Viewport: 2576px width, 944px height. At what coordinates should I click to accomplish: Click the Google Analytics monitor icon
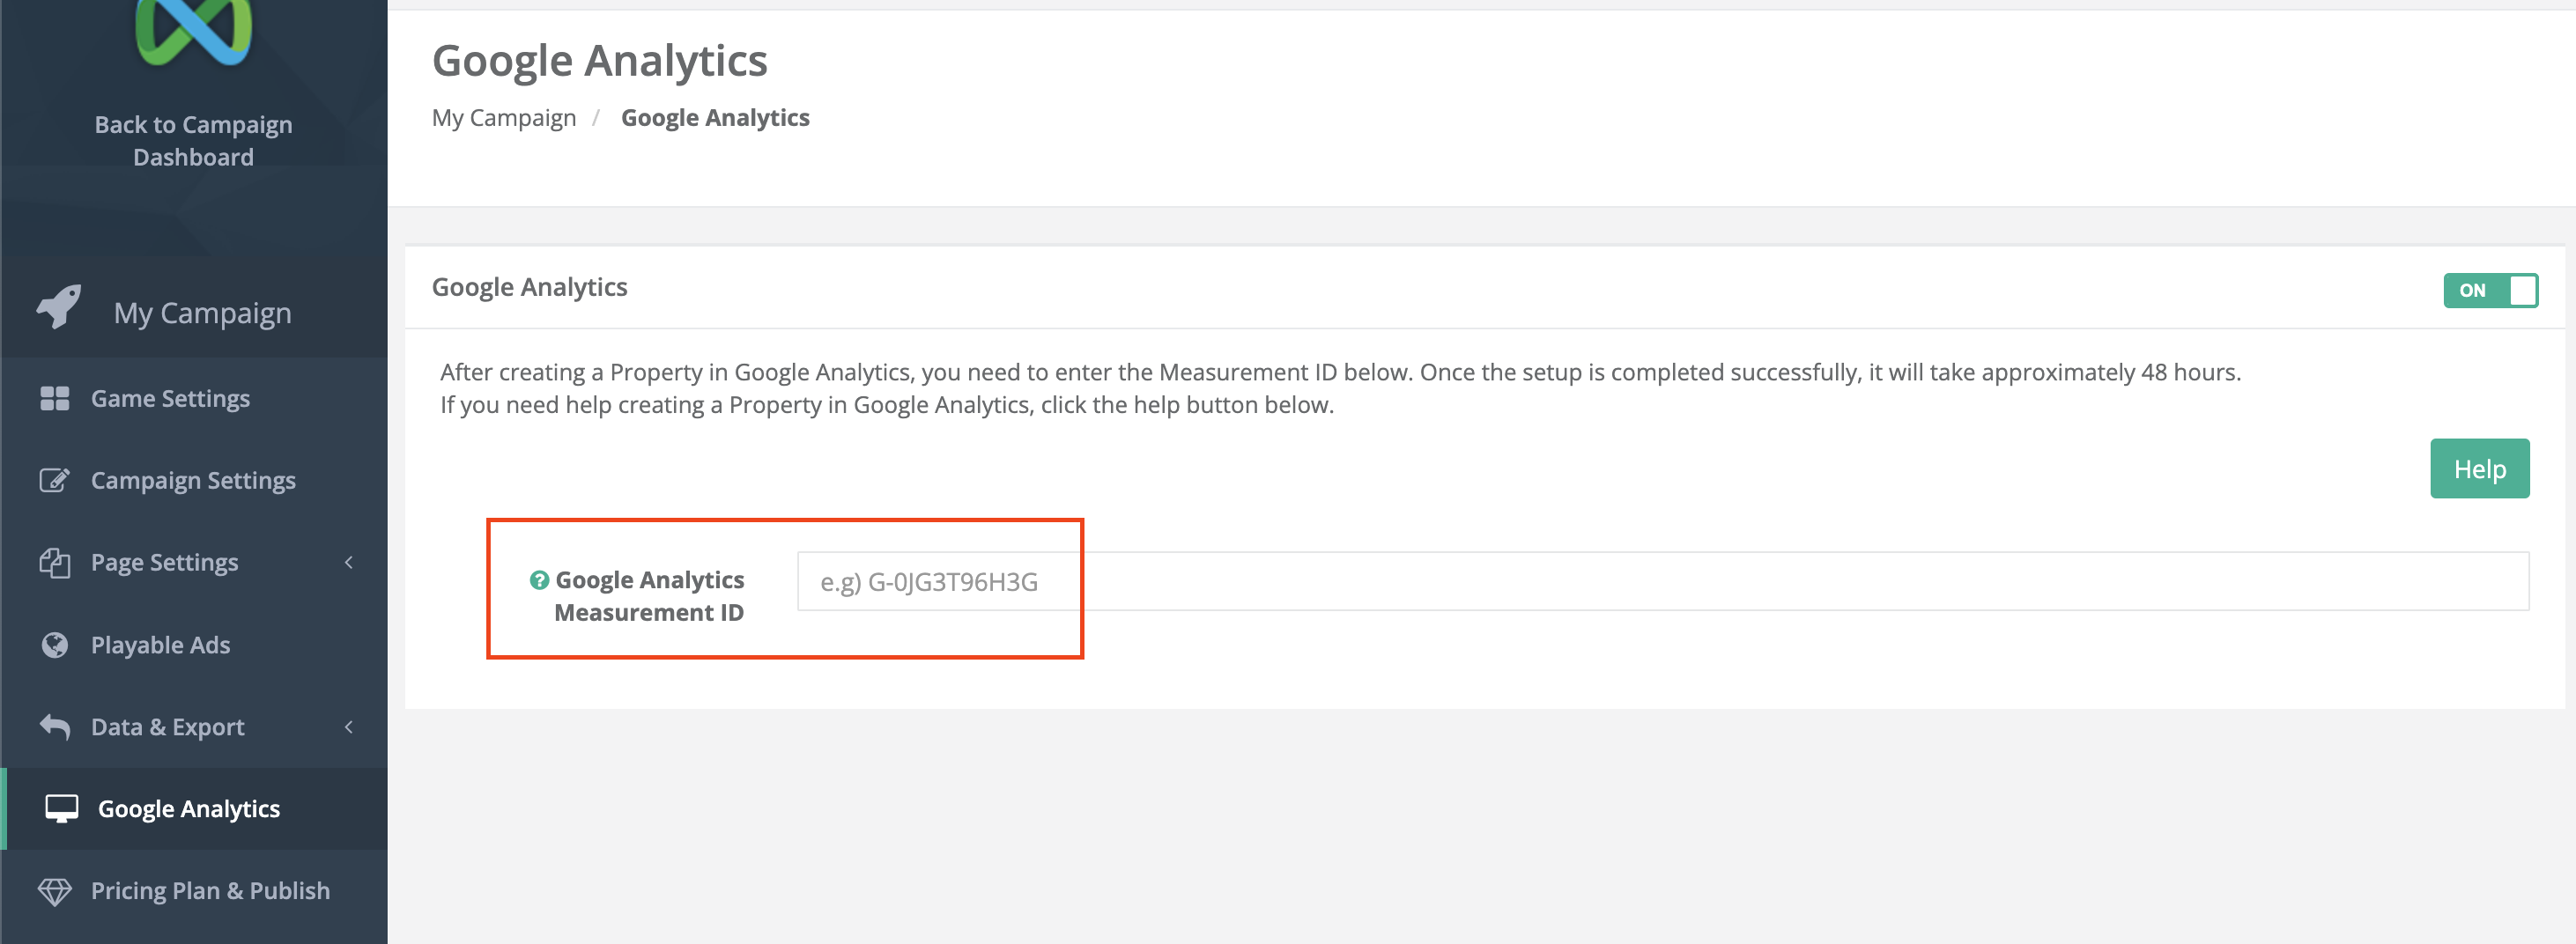[x=62, y=809]
